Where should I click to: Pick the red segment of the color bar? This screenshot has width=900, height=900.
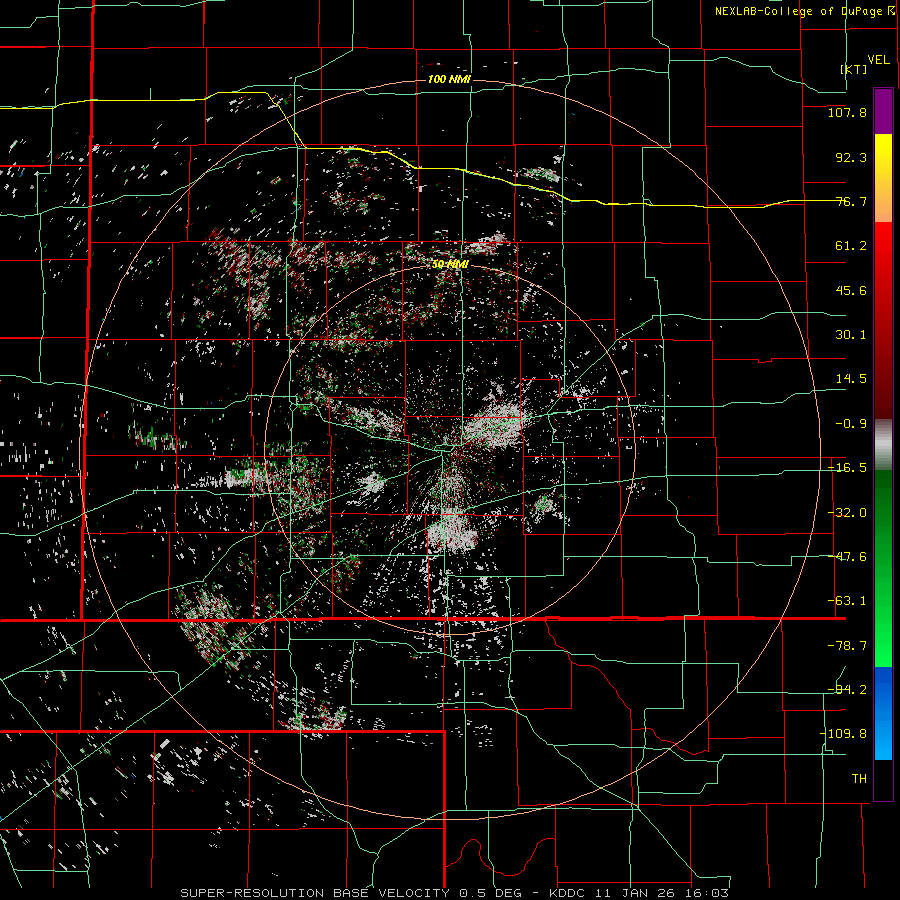pos(883,320)
